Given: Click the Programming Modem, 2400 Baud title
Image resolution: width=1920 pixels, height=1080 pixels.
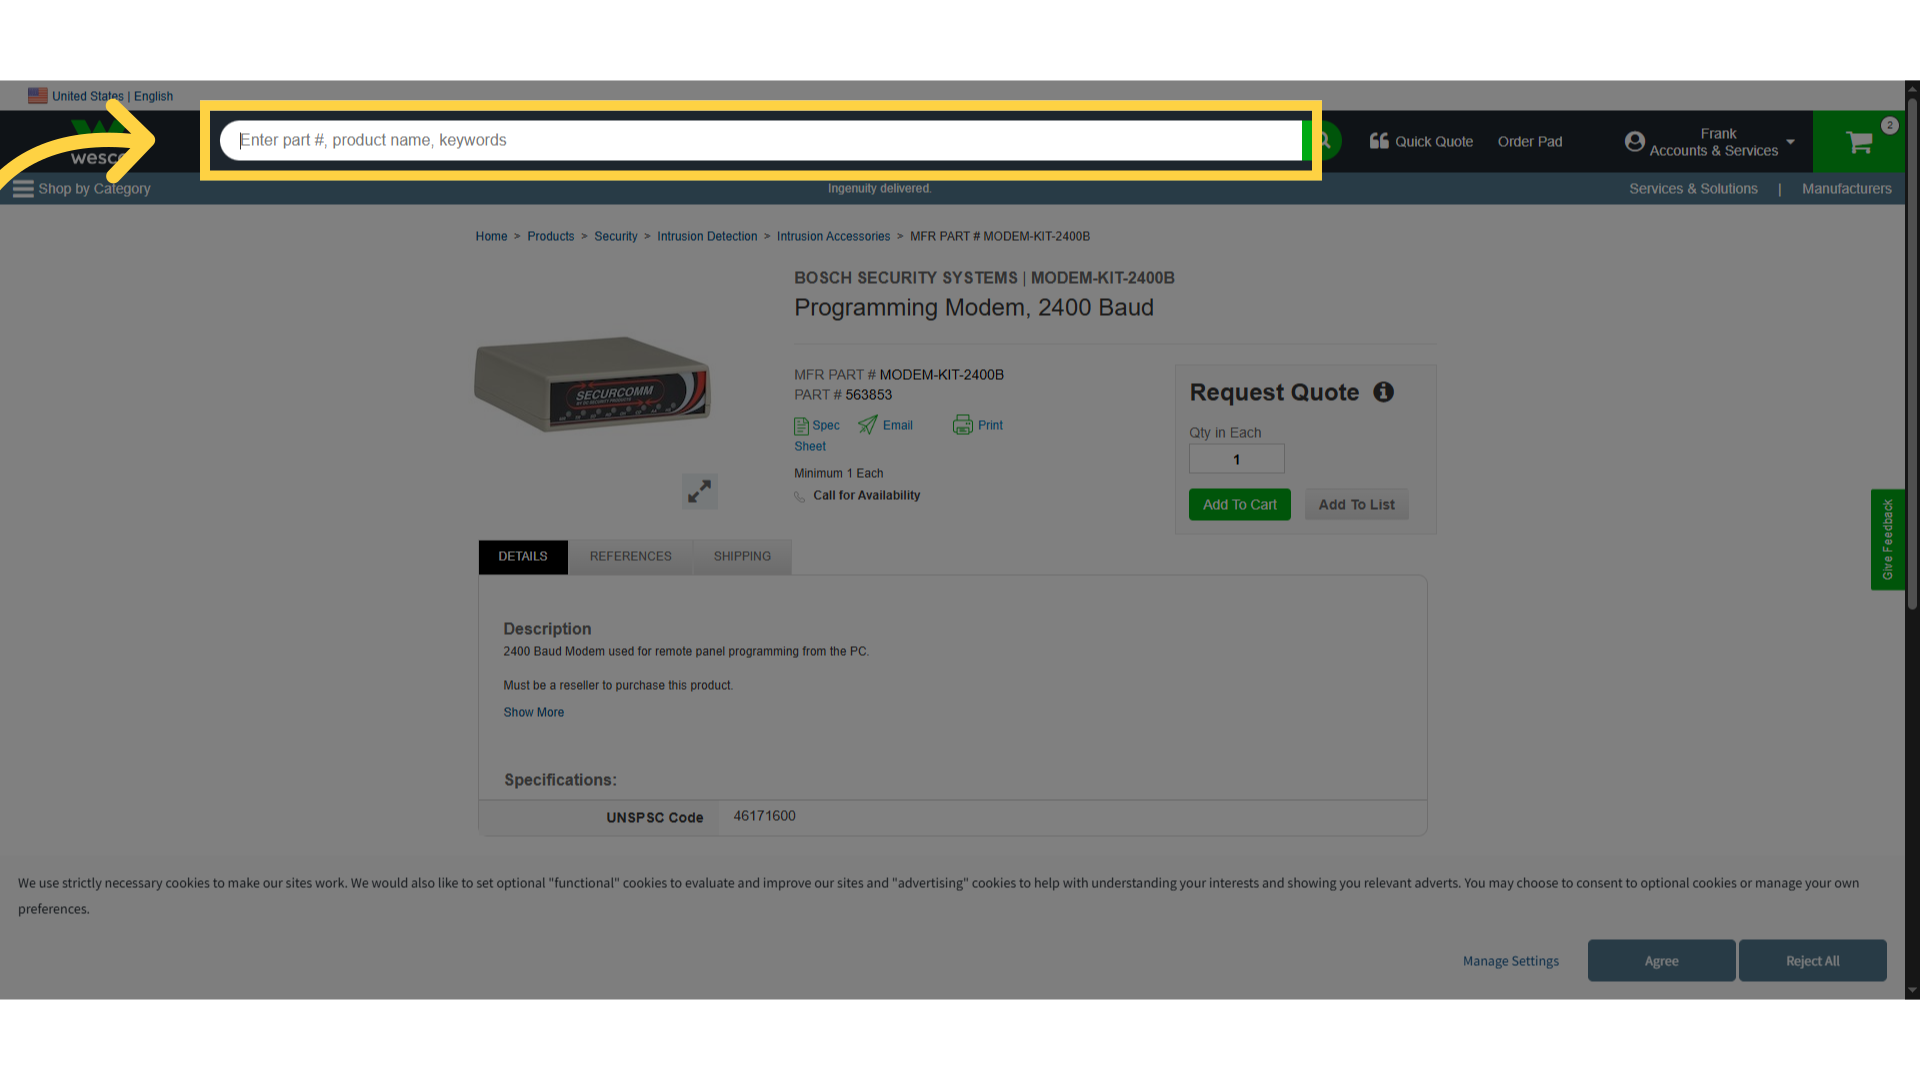Looking at the screenshot, I should (x=973, y=308).
